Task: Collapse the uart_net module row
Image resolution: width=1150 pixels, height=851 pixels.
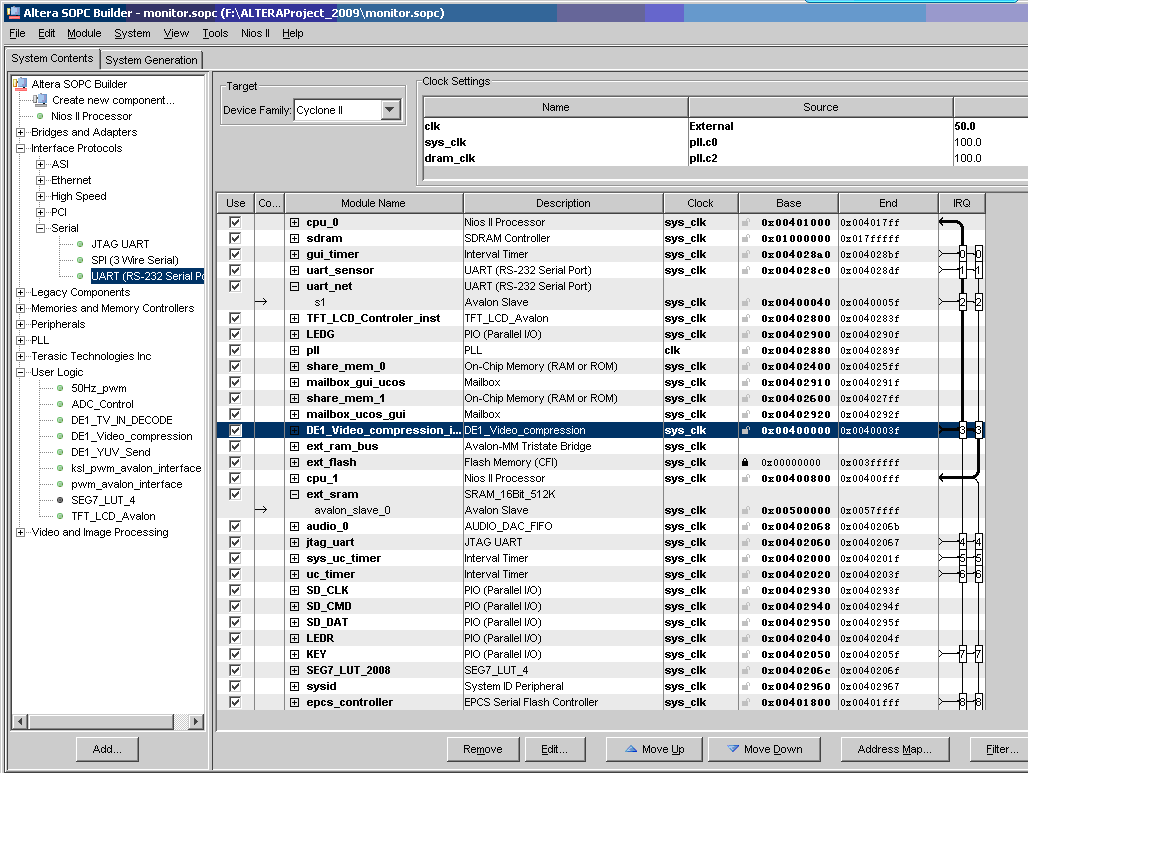Action: point(294,286)
